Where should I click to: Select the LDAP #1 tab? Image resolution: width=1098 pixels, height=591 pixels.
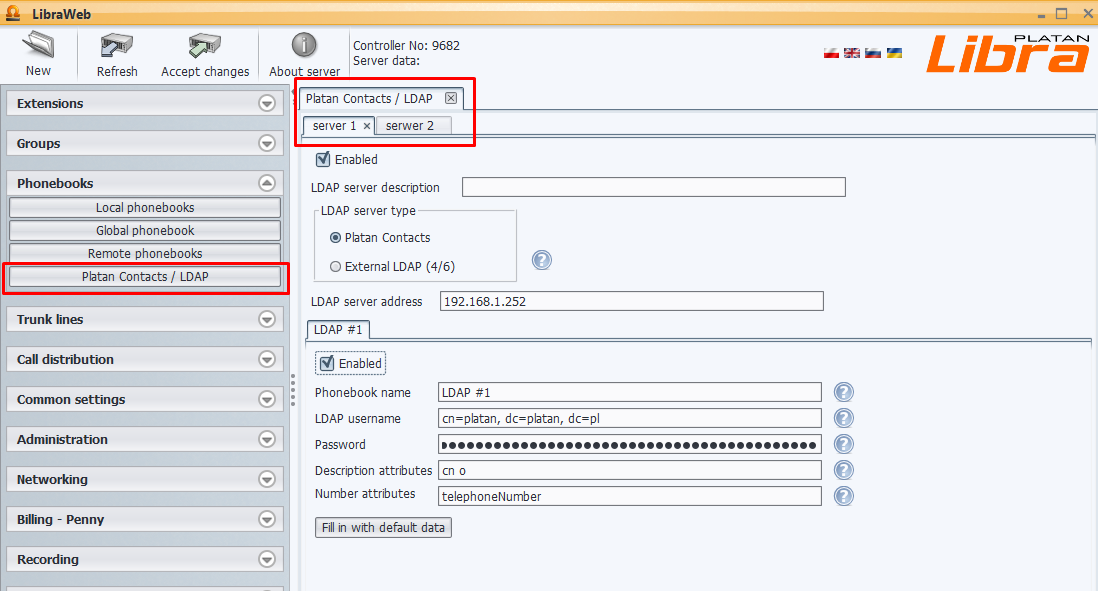pyautogui.click(x=338, y=330)
